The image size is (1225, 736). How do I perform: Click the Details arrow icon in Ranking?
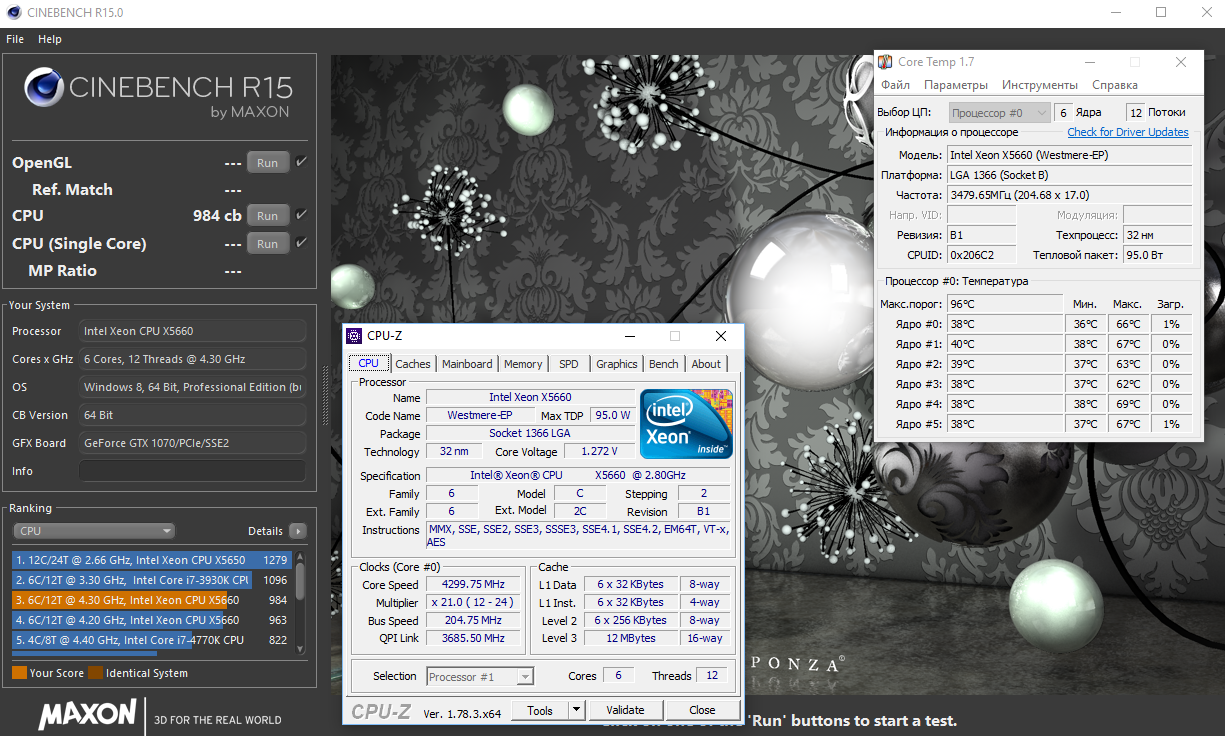click(297, 531)
